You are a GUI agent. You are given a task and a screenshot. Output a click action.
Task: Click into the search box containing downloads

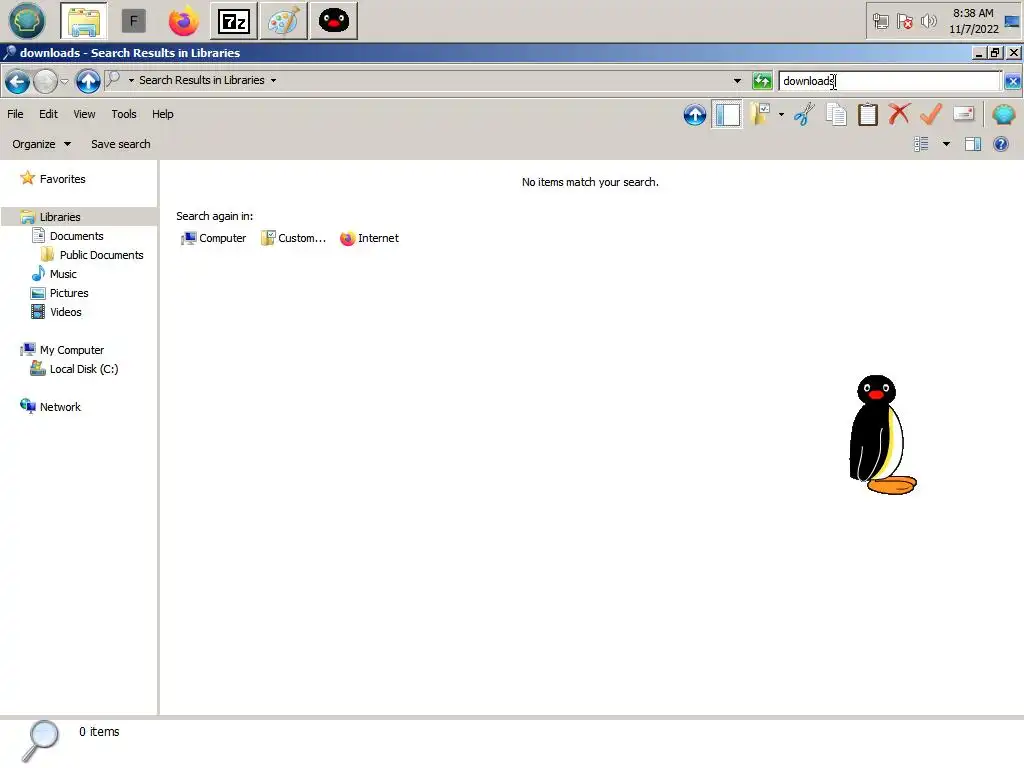[889, 81]
